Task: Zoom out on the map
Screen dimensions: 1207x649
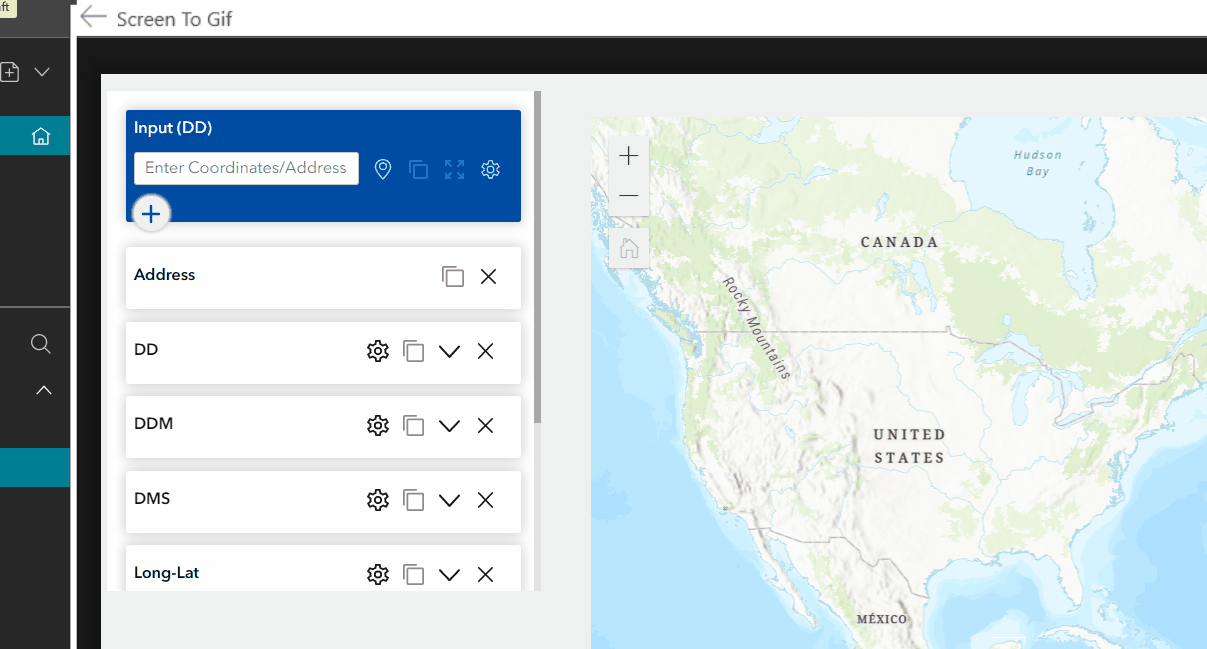Action: coord(629,196)
